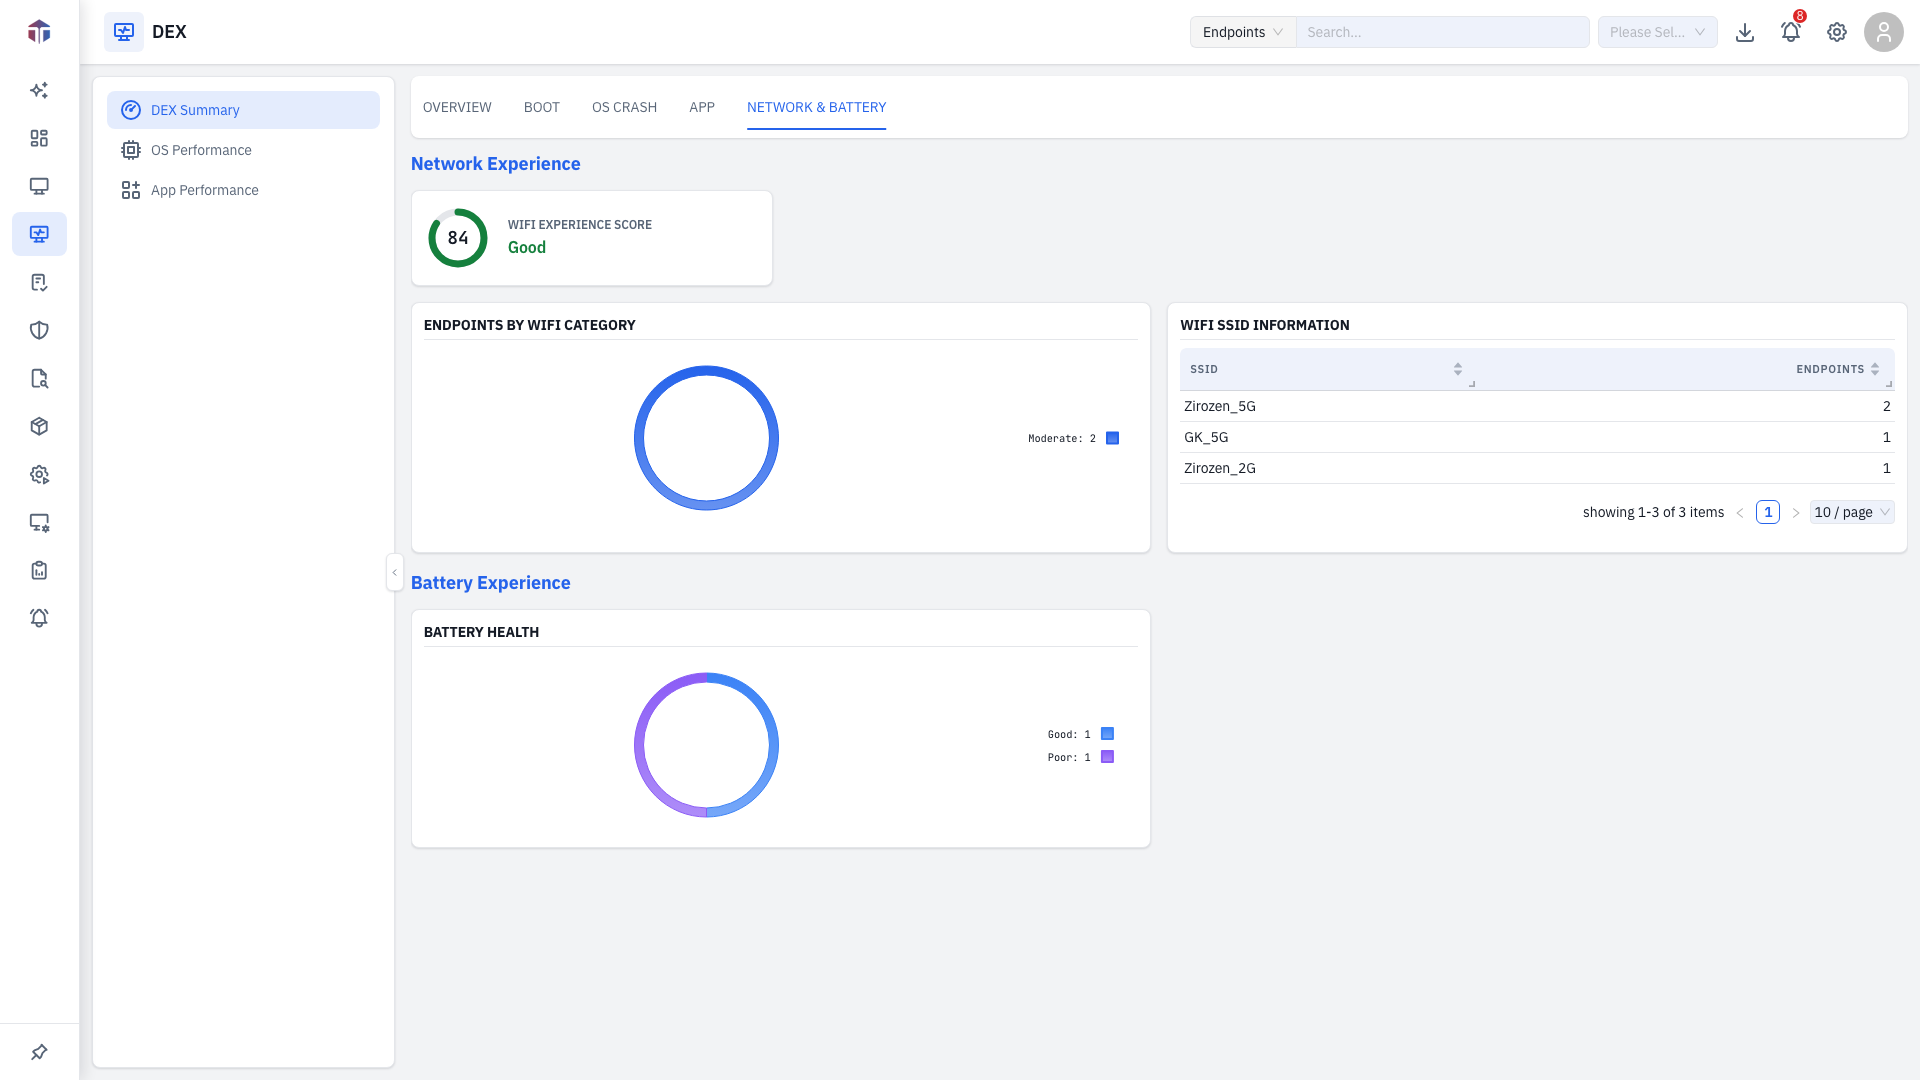Click the DEX header icon
Viewport: 1920px width, 1080px height.
[124, 32]
